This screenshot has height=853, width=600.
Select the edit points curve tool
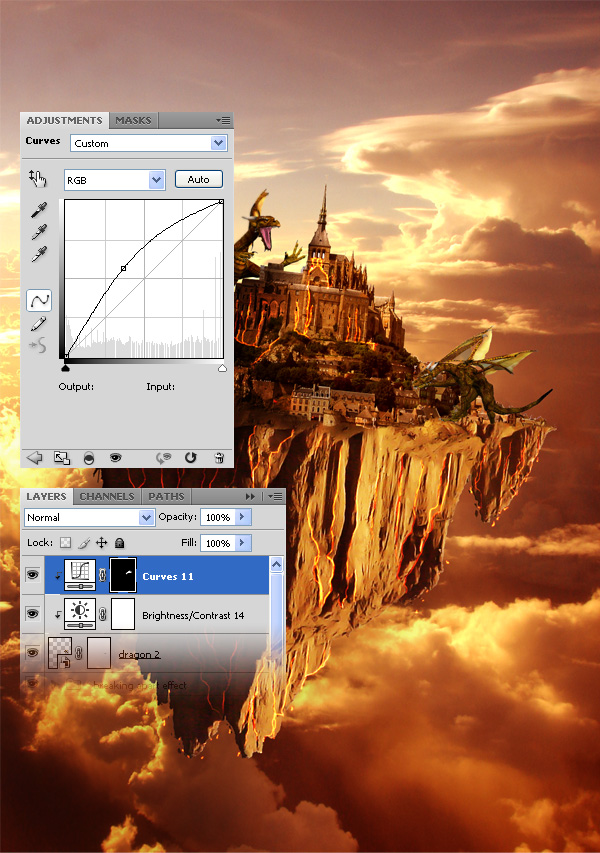[39, 300]
